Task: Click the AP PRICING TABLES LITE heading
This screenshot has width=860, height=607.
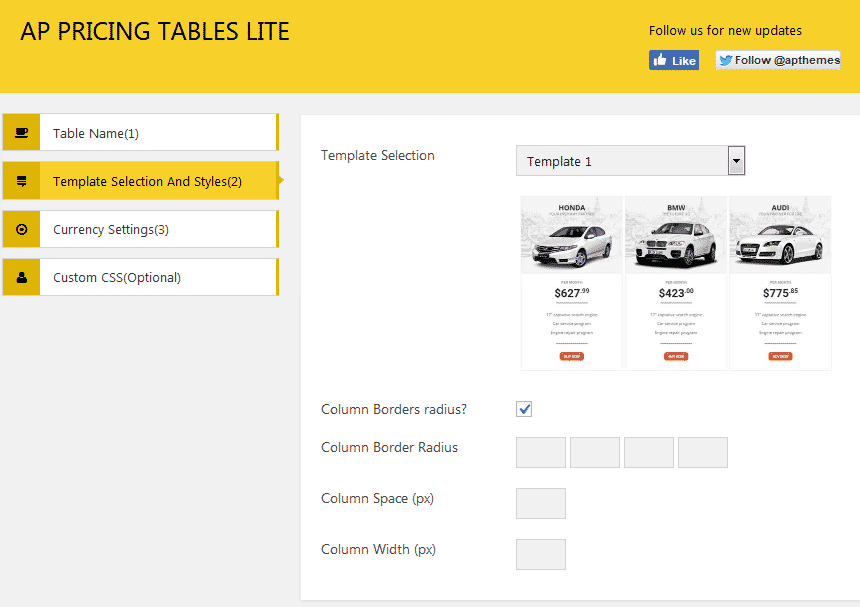Action: (x=155, y=31)
